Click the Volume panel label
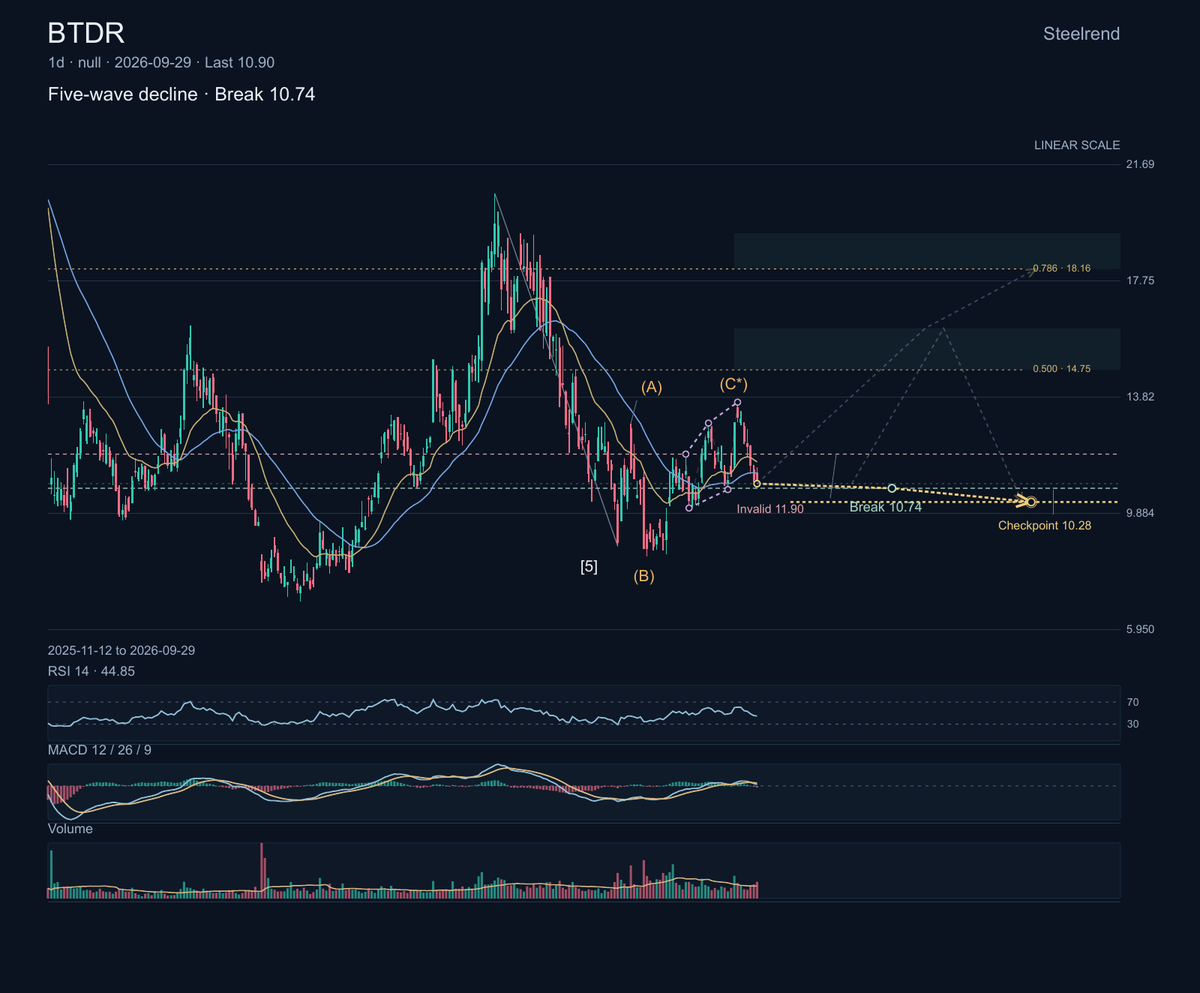 point(70,829)
